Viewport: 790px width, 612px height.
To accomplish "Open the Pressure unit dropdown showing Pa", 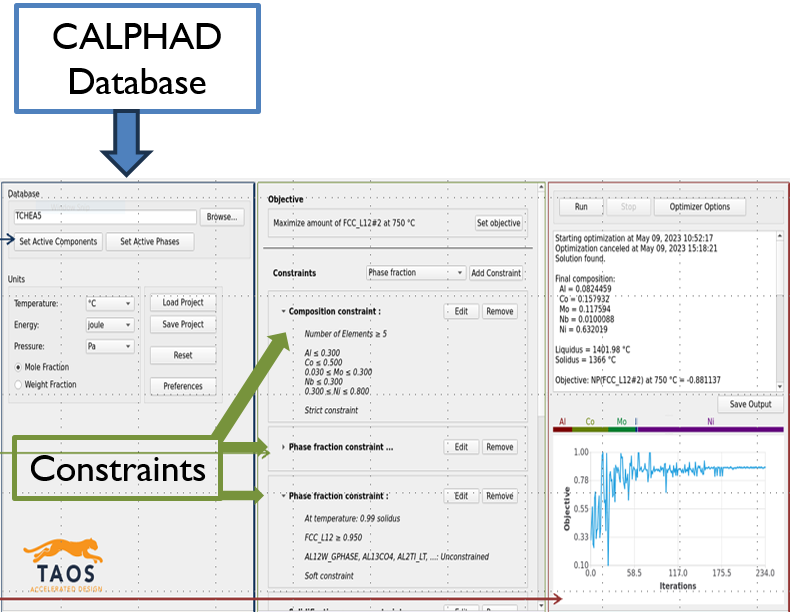I will tap(110, 346).
